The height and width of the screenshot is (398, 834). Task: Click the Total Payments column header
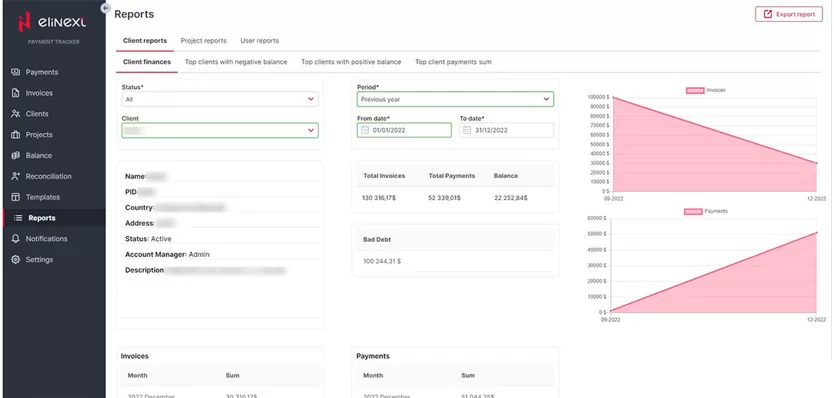[x=452, y=176]
